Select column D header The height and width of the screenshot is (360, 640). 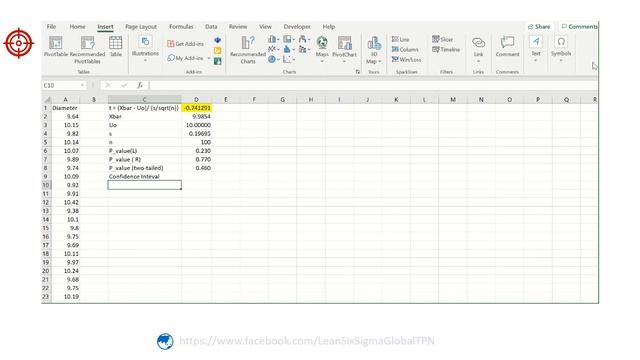click(196, 100)
